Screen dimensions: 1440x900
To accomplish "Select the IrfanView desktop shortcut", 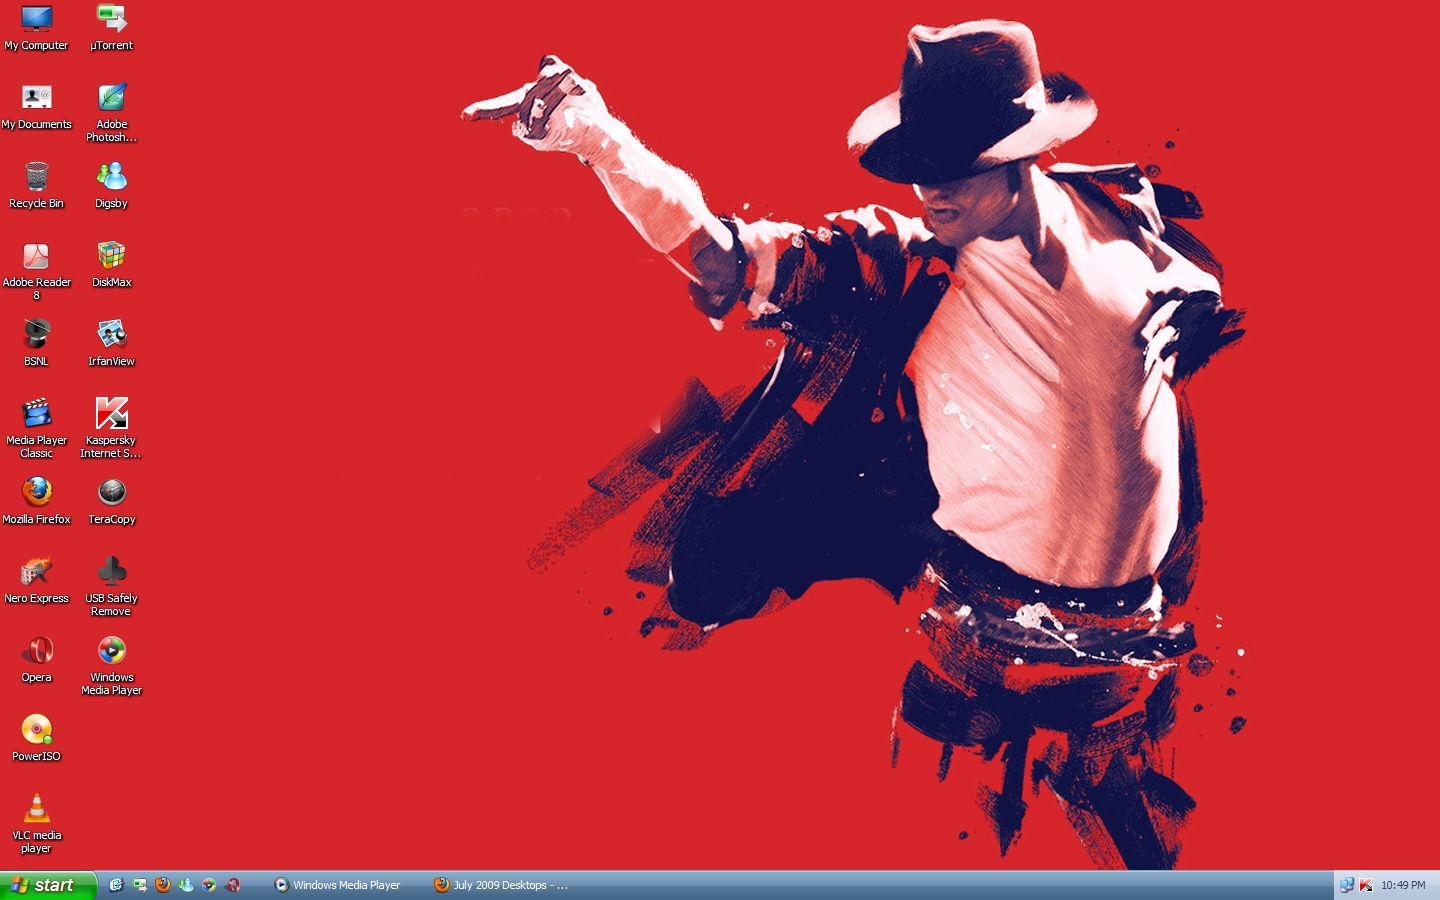I will point(111,344).
